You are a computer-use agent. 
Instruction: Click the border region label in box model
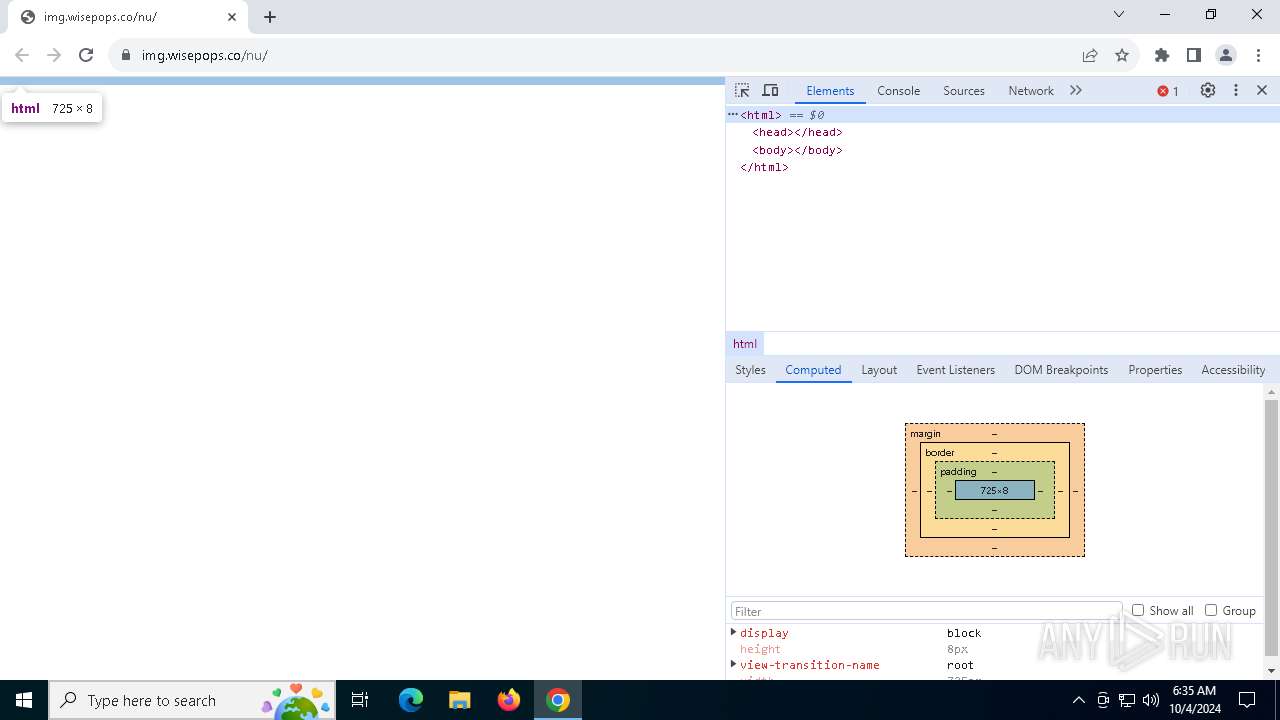click(x=940, y=453)
